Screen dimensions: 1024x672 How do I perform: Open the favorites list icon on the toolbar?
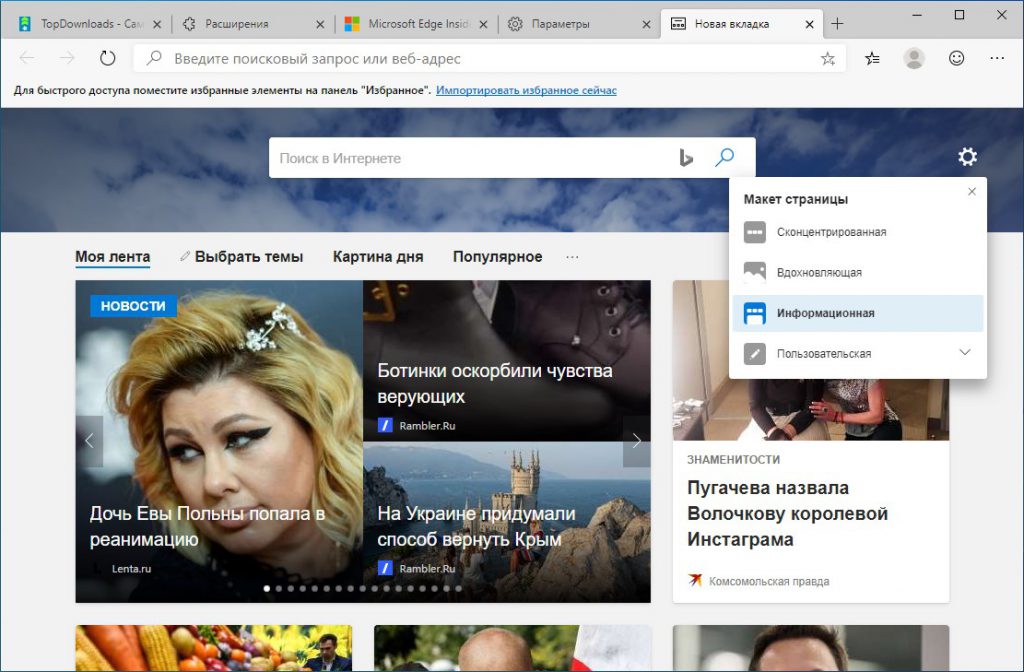(x=871, y=58)
